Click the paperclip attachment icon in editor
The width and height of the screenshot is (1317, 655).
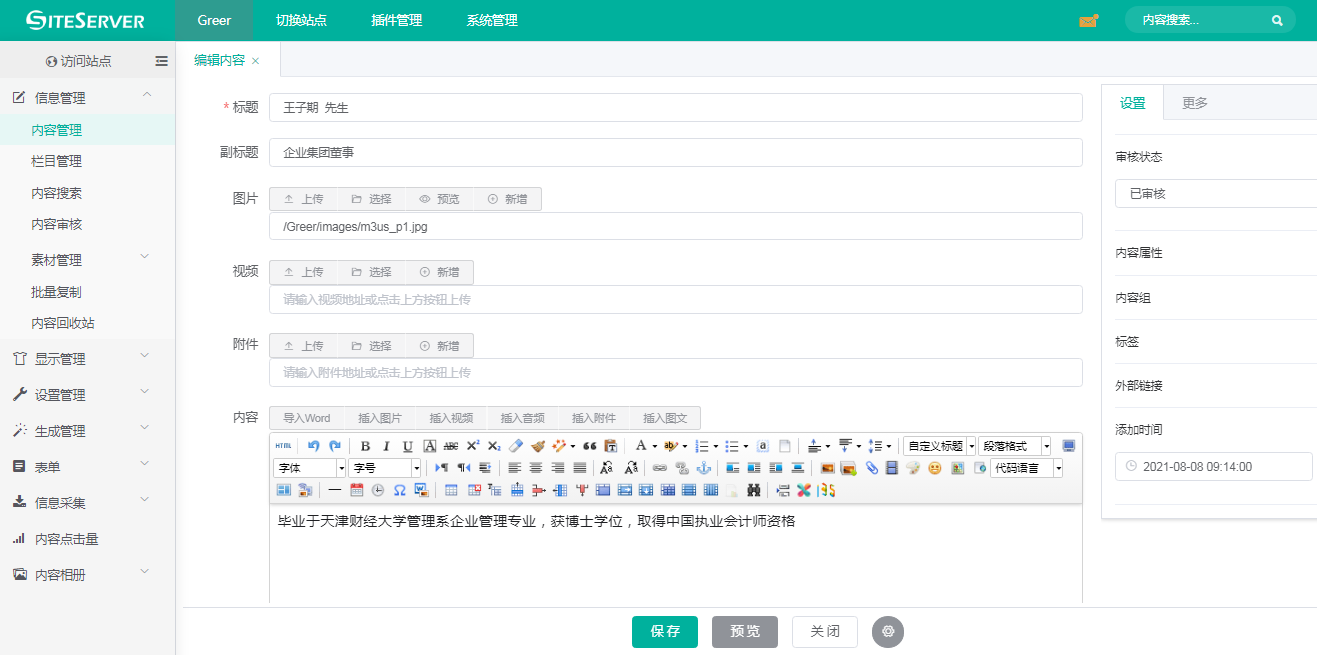tap(872, 468)
